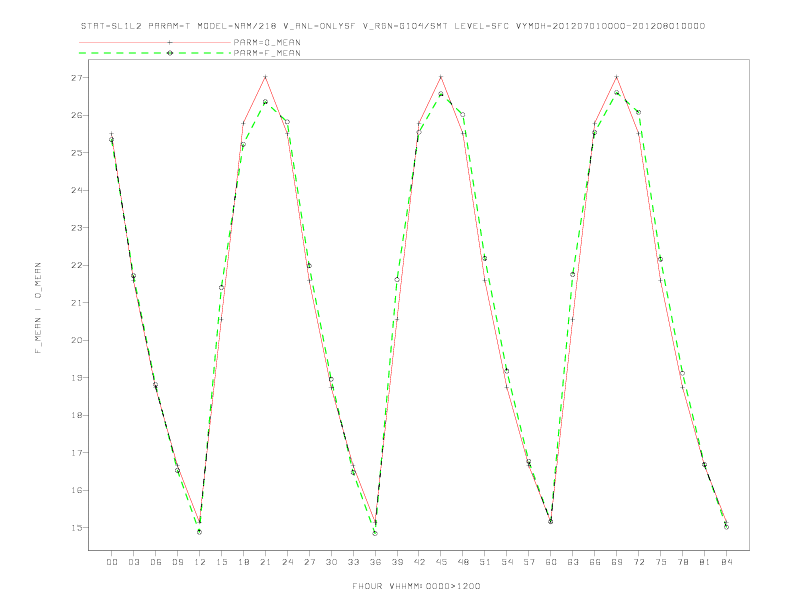This screenshot has height=612, width=792.
Task: Click the x-axis hour label 03
Action: point(133,562)
